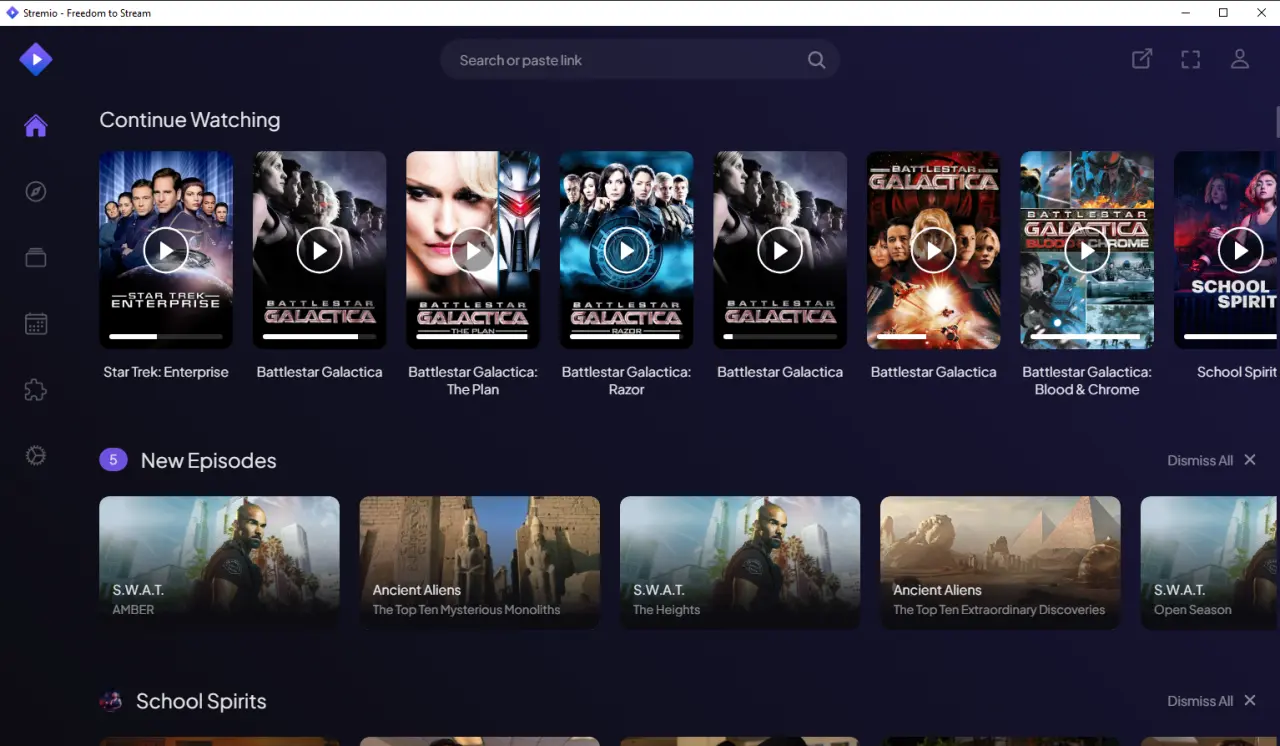Image resolution: width=1280 pixels, height=746 pixels.
Task: Go to the Home board icon
Action: point(36,126)
